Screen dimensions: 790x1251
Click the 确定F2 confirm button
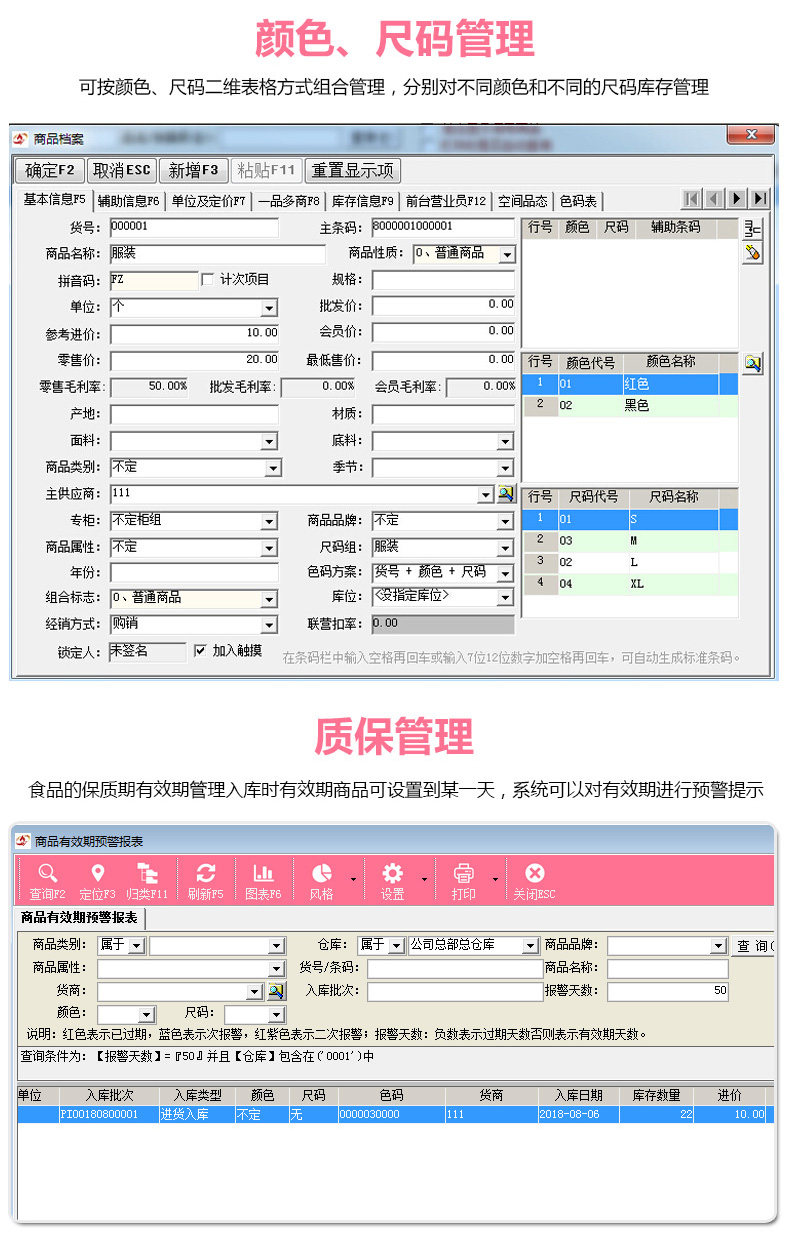pos(50,170)
